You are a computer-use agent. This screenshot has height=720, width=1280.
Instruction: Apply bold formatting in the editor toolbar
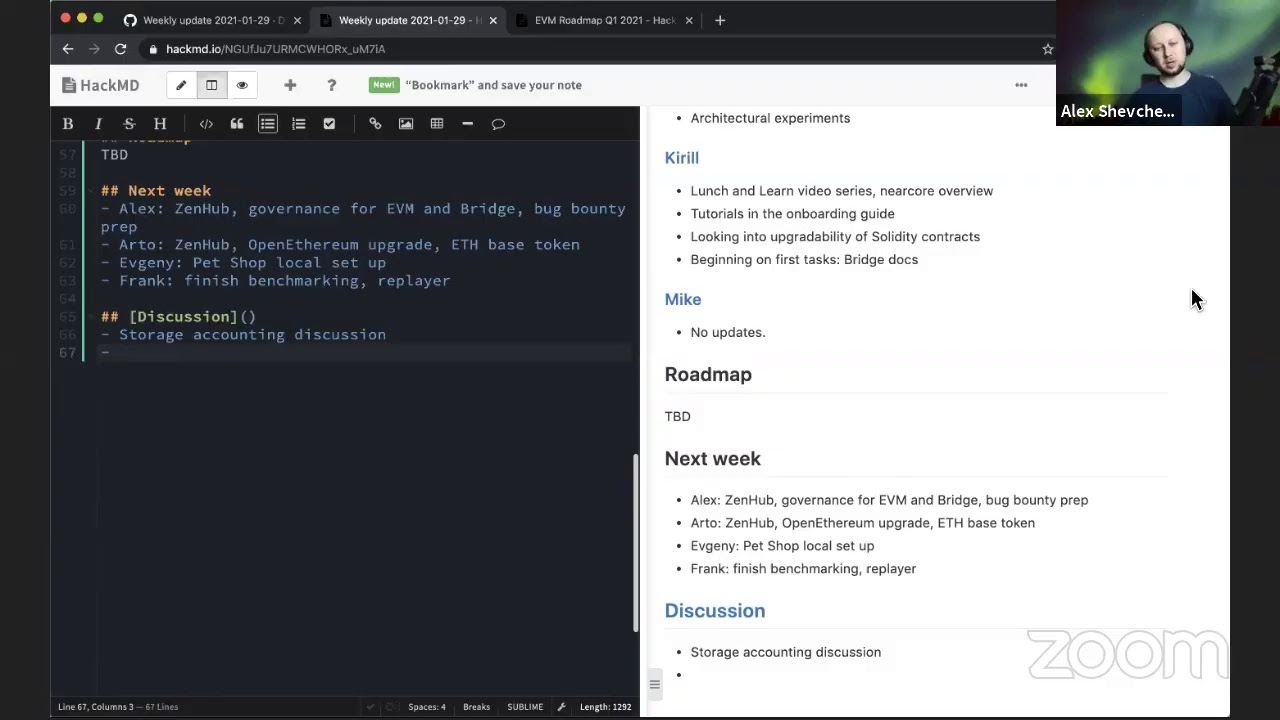[68, 124]
